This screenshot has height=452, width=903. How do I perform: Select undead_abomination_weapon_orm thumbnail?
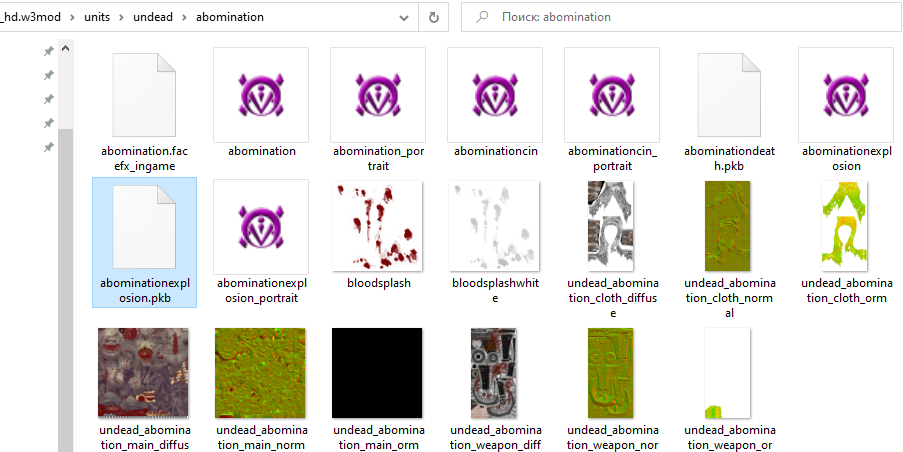[728, 373]
